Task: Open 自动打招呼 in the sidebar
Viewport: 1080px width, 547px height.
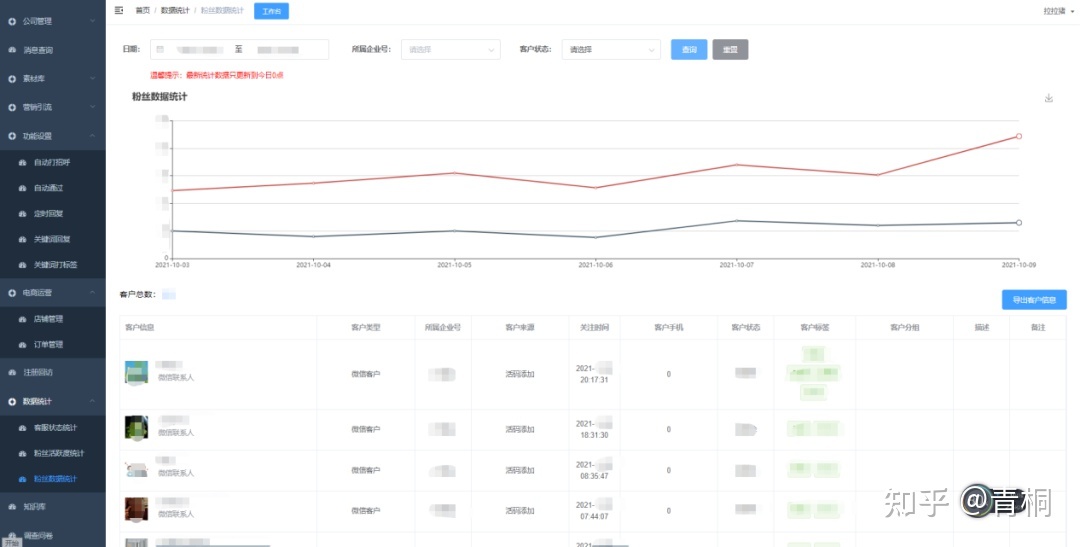Action: pos(52,162)
